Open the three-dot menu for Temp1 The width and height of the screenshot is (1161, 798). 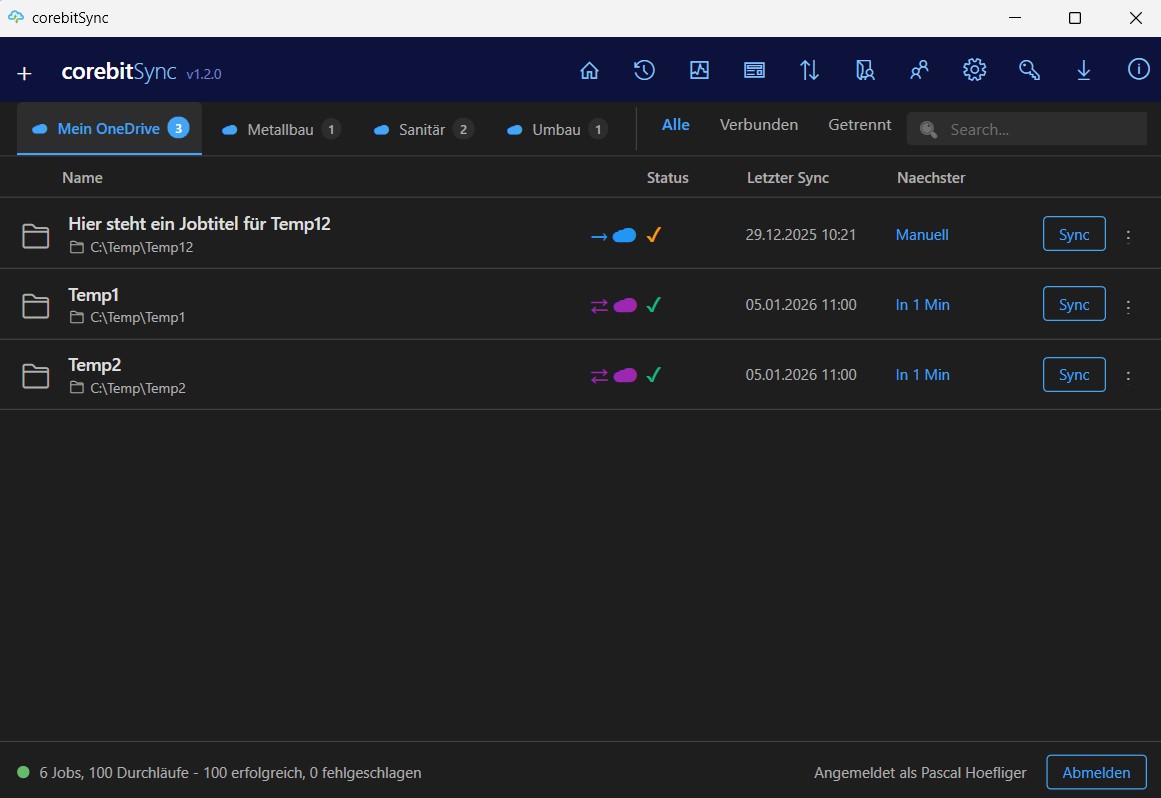tap(1128, 306)
